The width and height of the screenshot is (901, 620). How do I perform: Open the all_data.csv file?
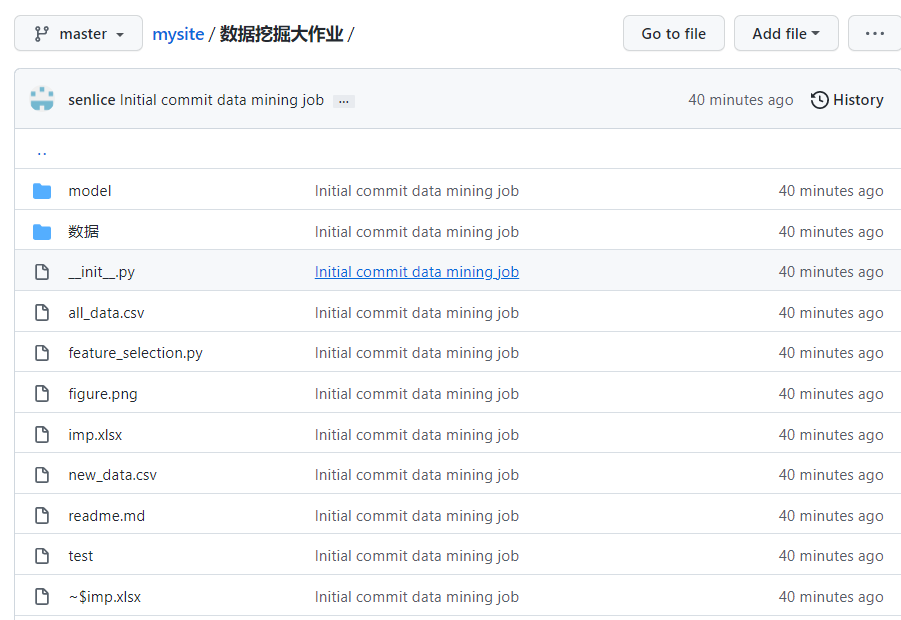(x=106, y=313)
